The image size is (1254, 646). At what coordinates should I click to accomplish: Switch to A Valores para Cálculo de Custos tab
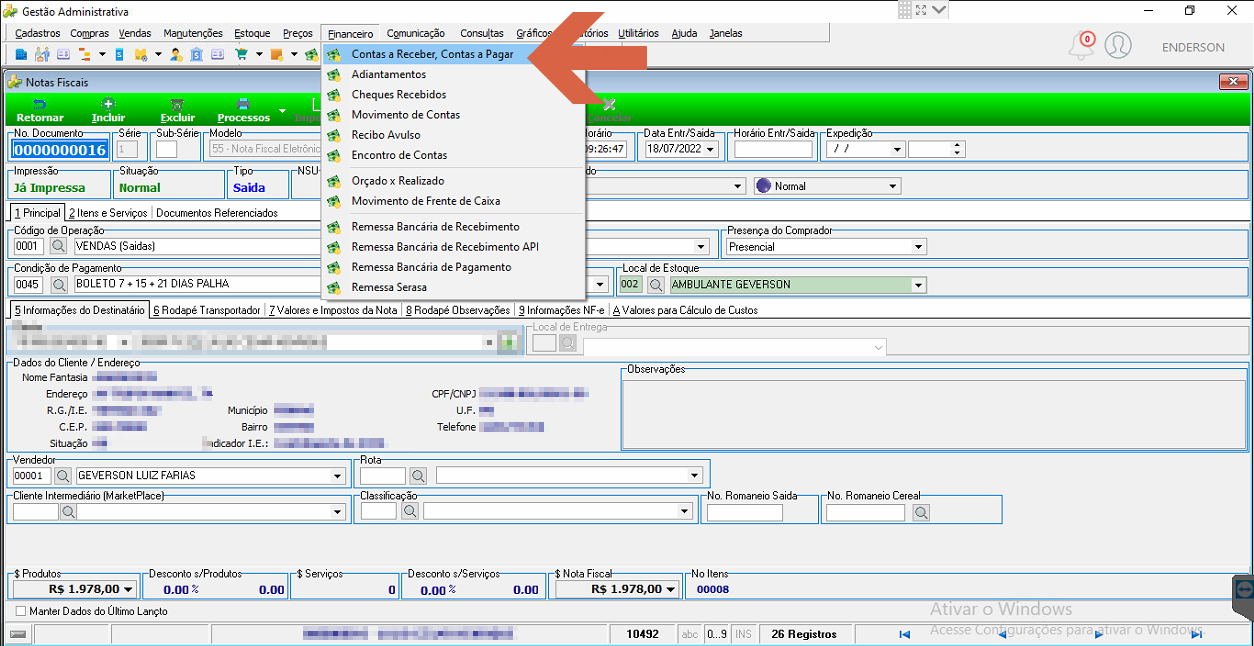[x=685, y=310]
